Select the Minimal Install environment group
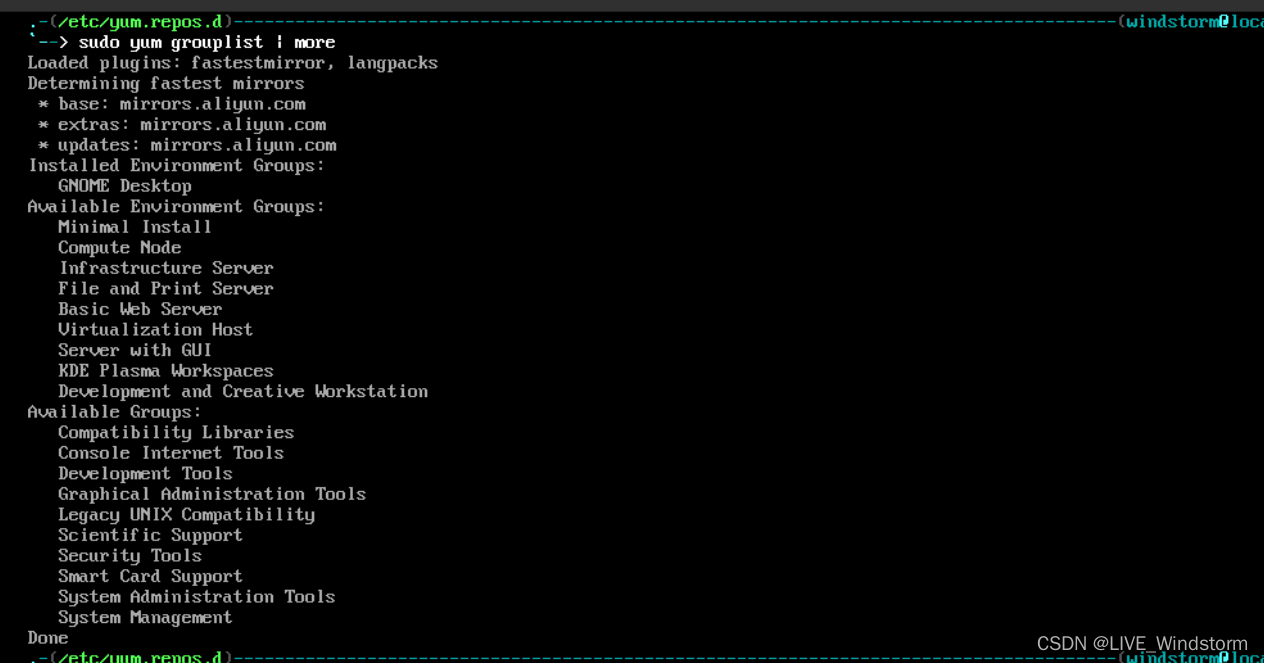 (135, 227)
